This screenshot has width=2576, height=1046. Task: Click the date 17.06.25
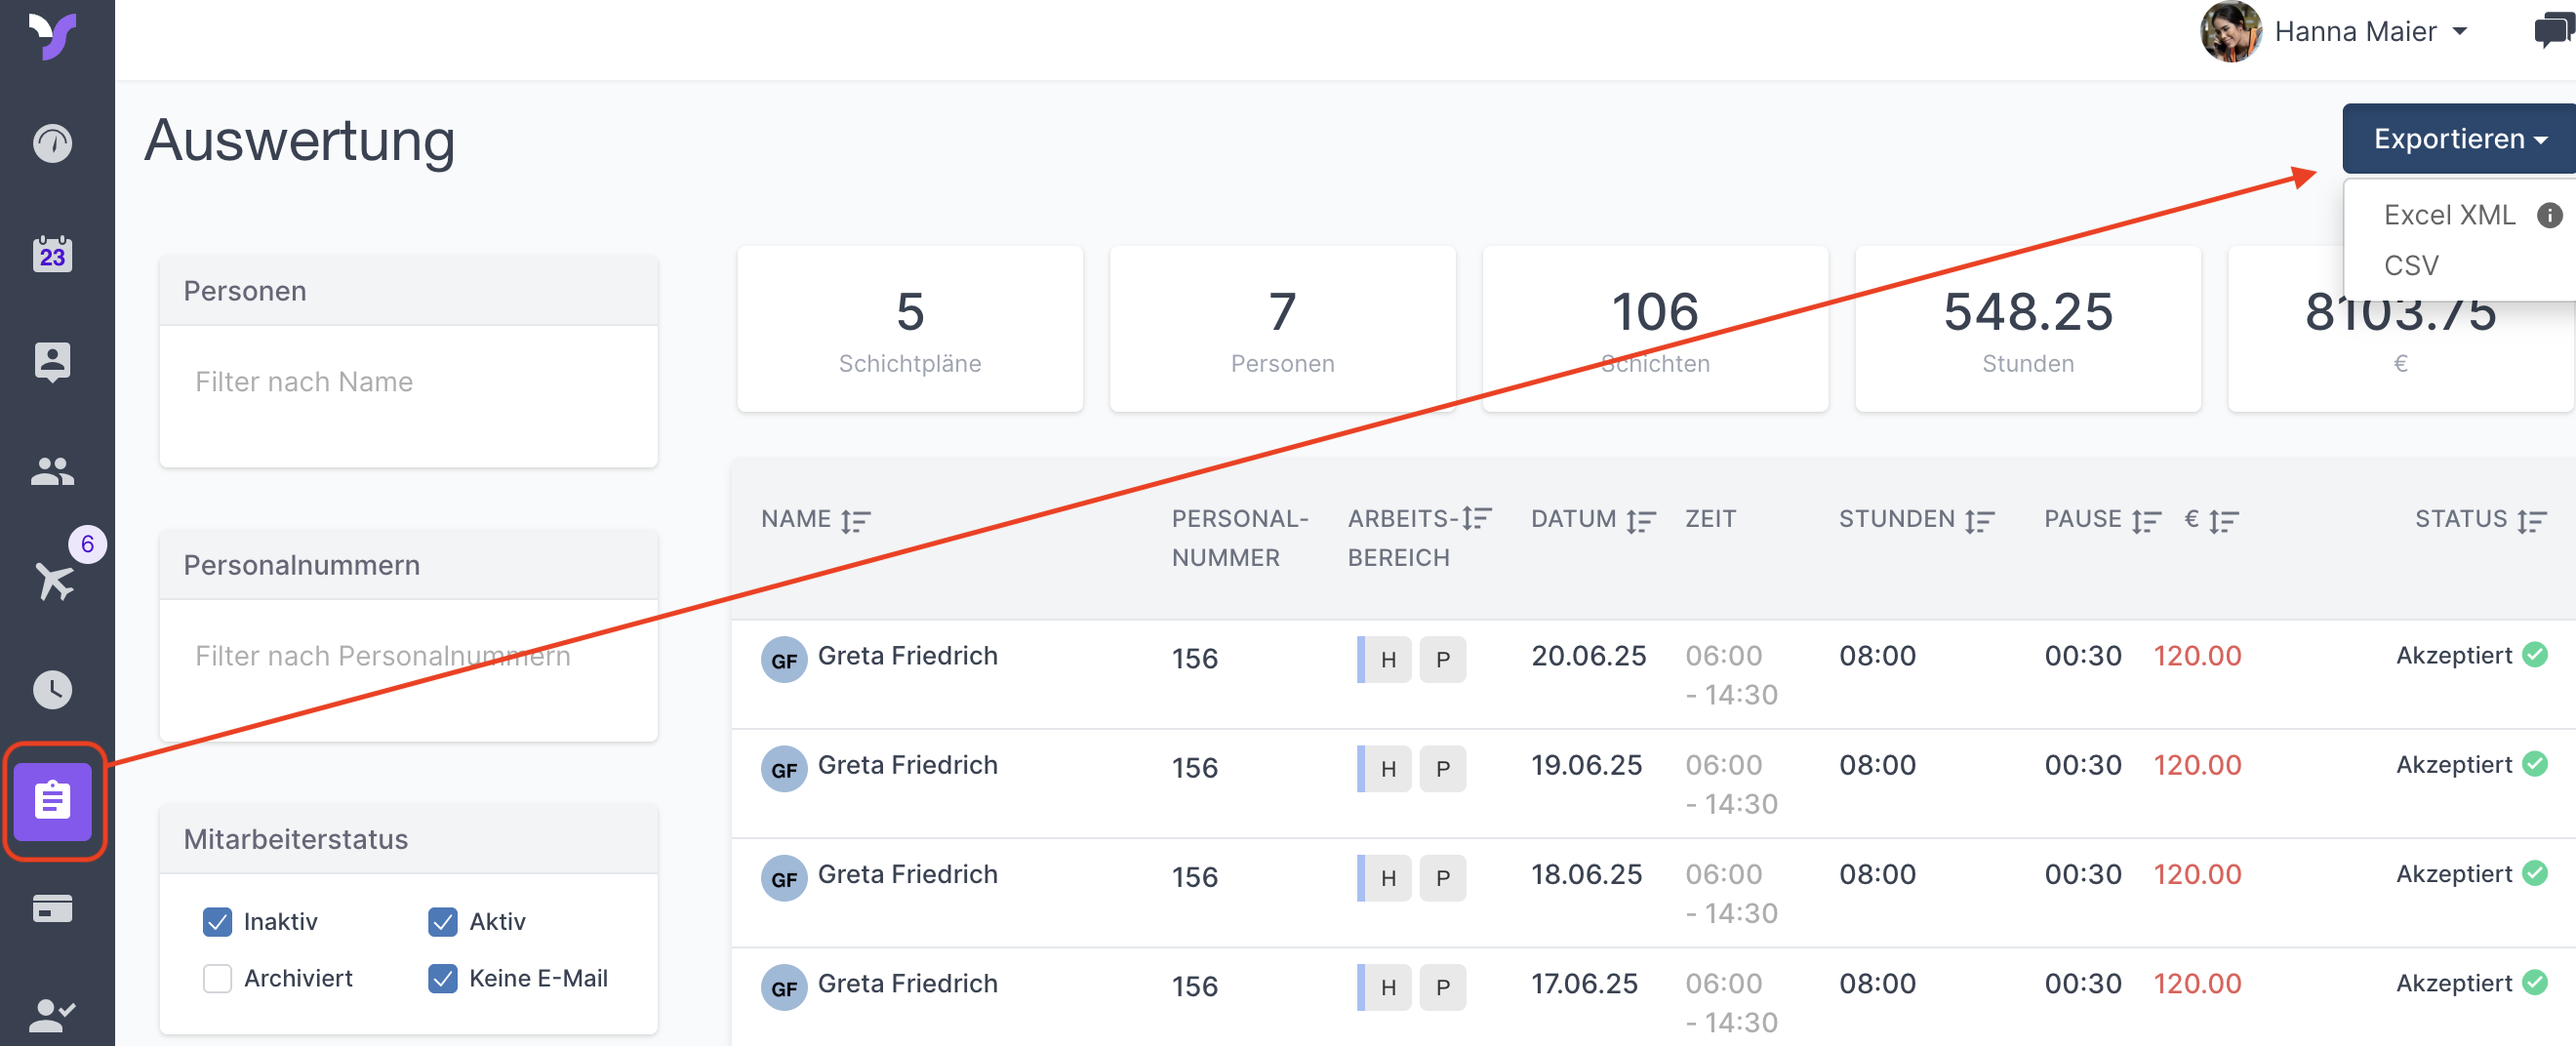[x=1584, y=983]
